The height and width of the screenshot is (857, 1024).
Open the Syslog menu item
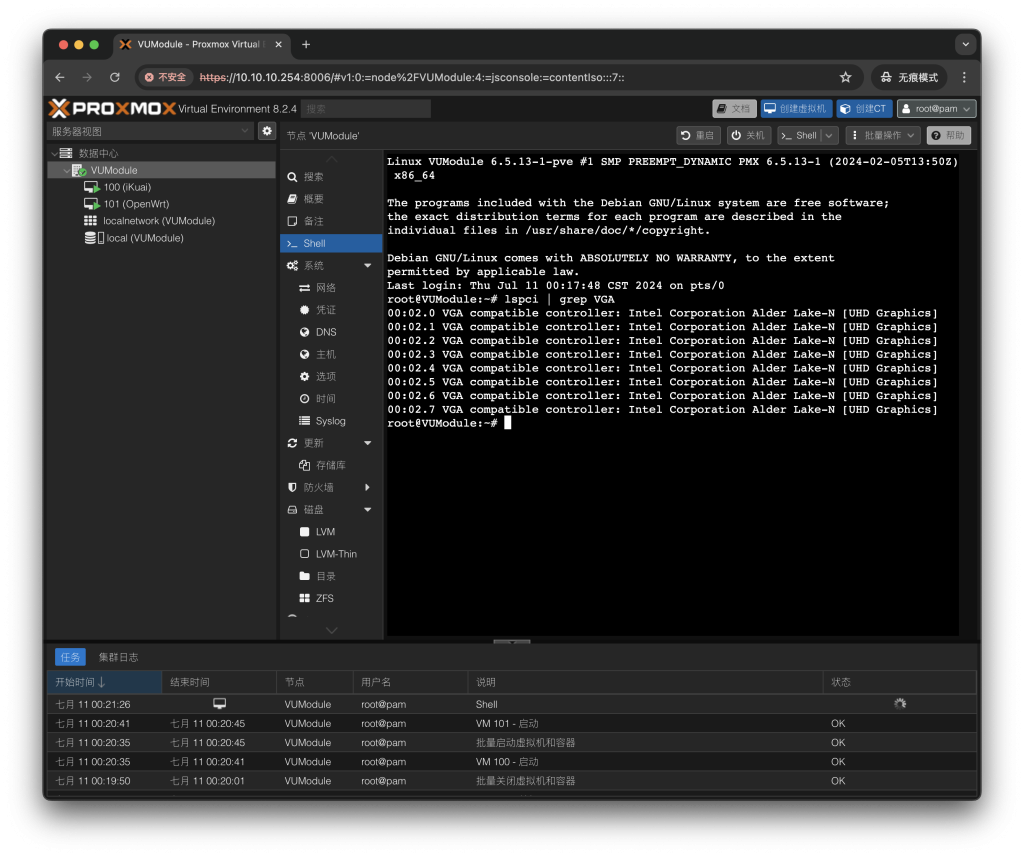[x=330, y=421]
